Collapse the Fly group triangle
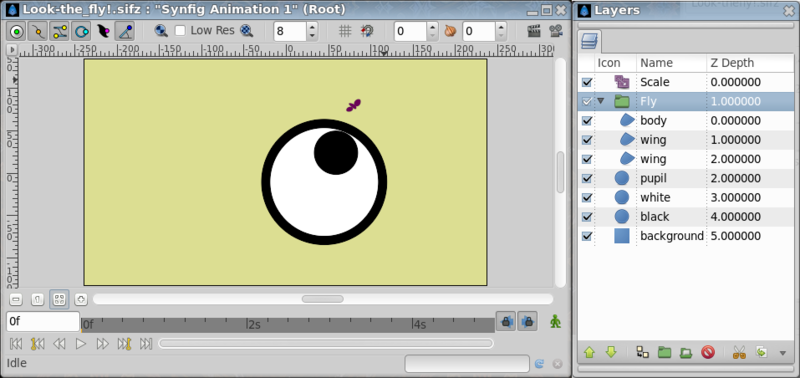Viewport: 800px width, 378px height. click(601, 101)
